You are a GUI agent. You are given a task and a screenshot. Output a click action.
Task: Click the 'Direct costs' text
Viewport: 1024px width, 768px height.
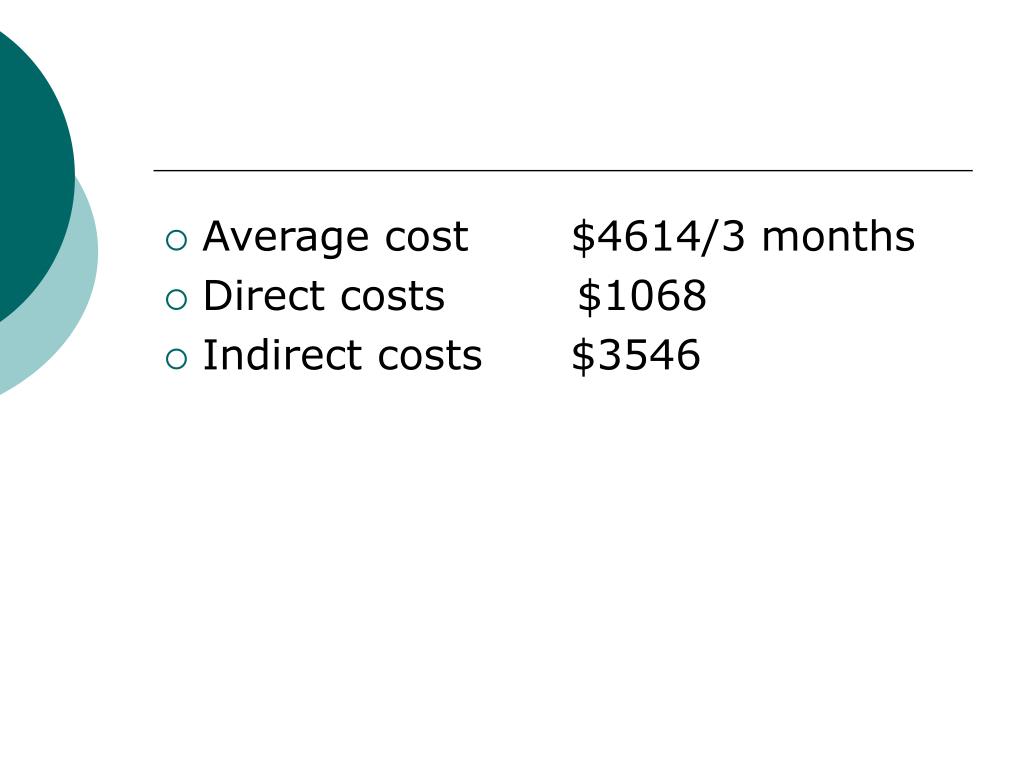coord(324,296)
